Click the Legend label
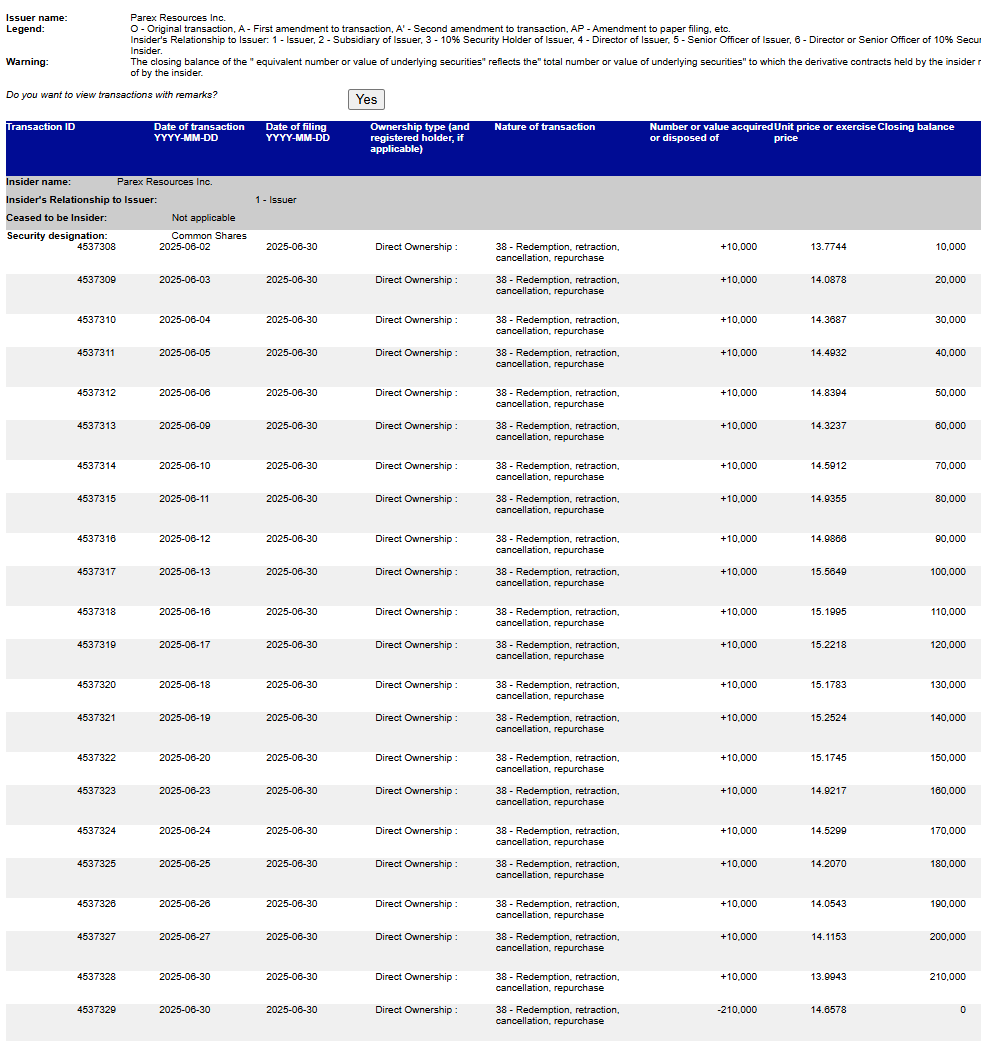 click(25, 29)
